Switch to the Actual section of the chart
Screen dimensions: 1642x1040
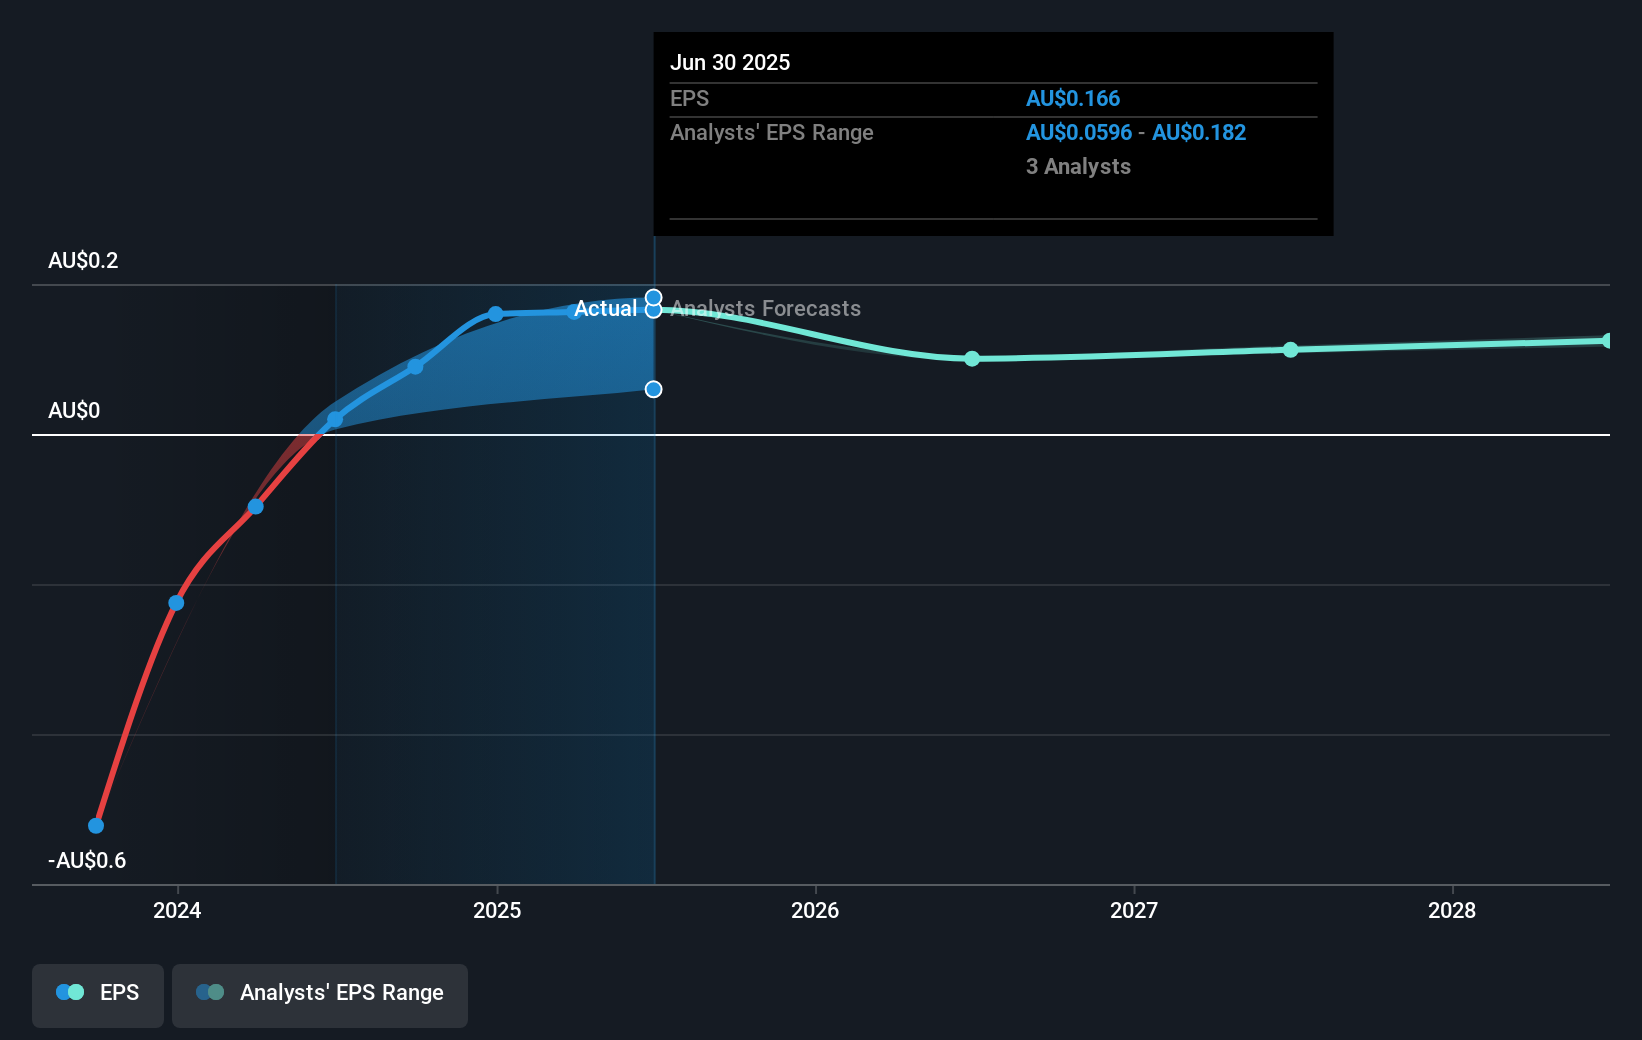pos(605,308)
